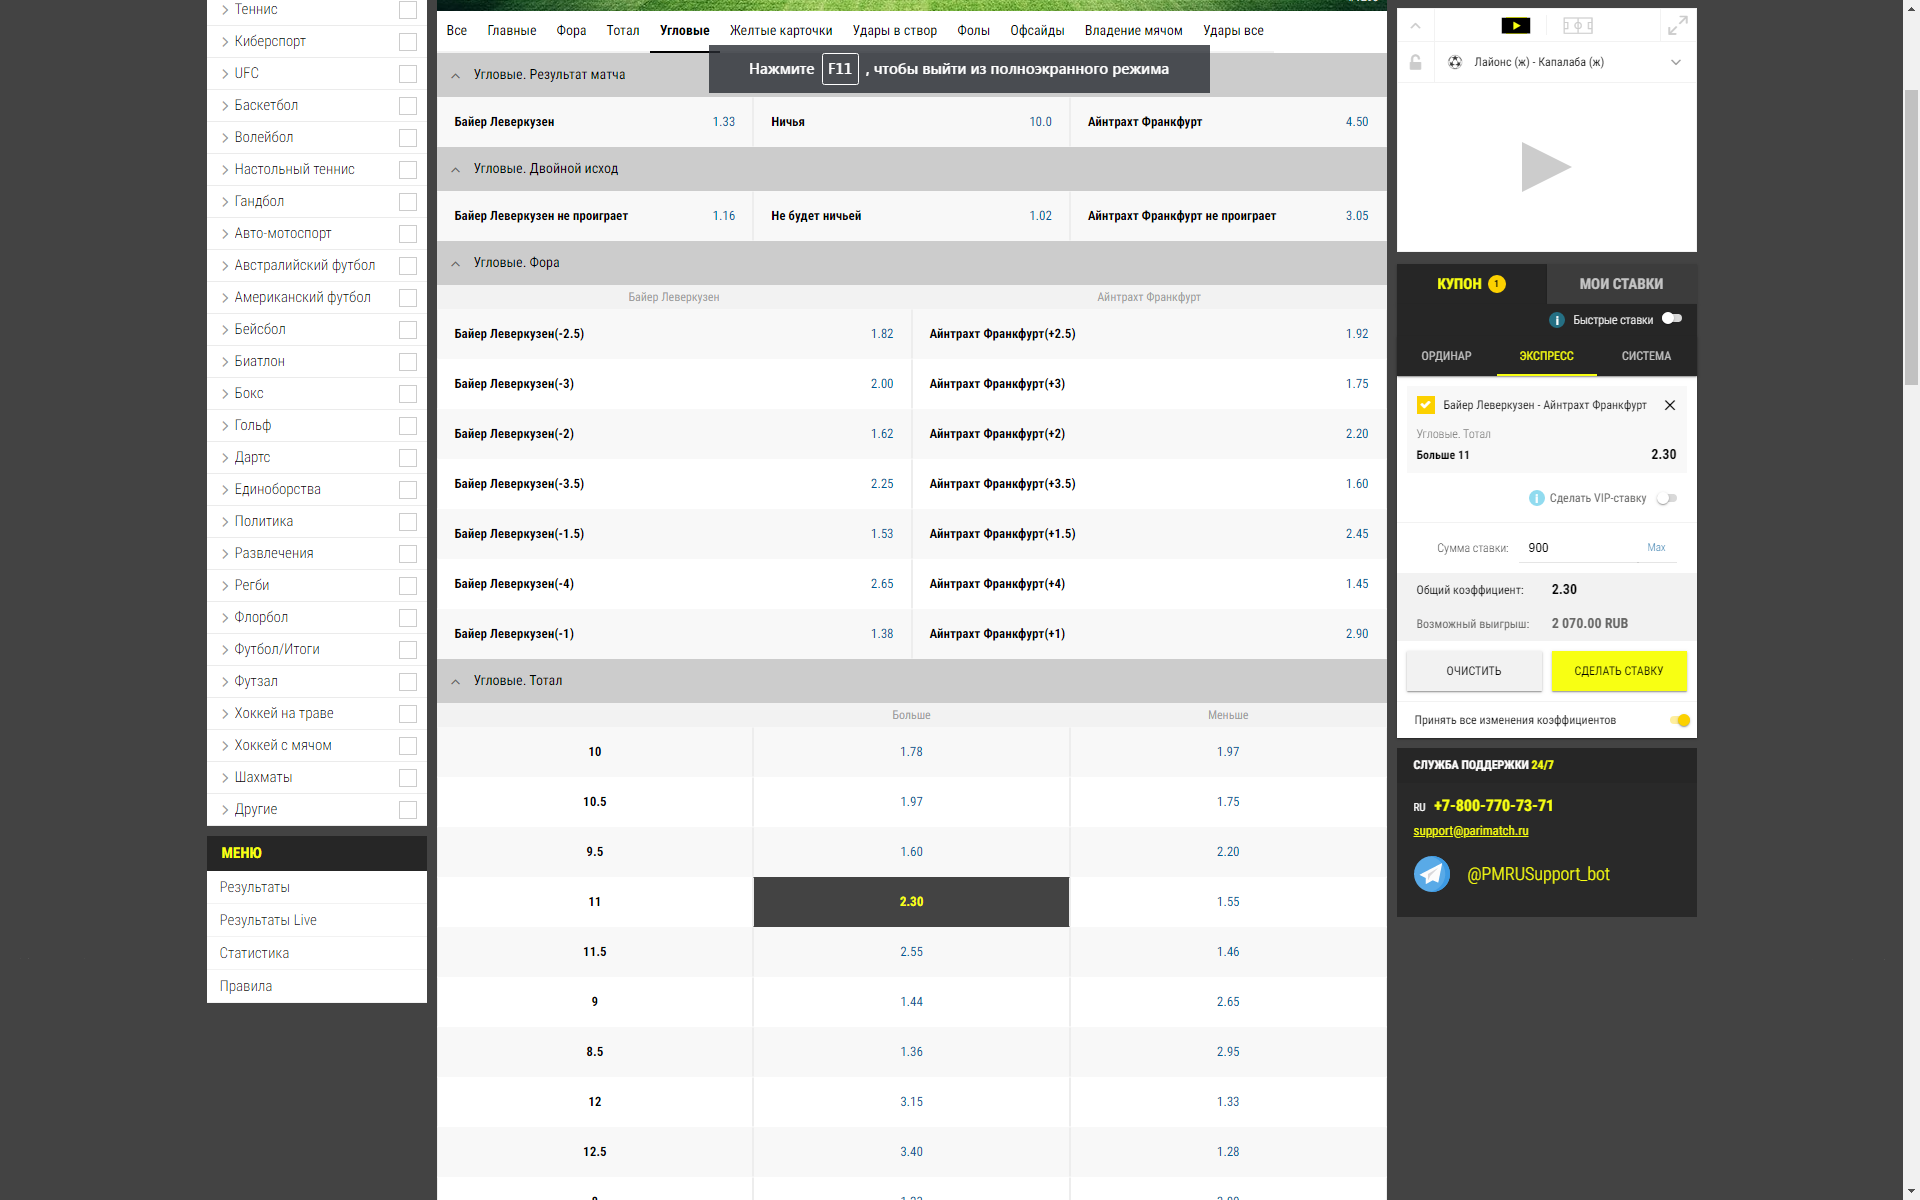The height and width of the screenshot is (1200, 1920).
Task: Check the Шахматы sport checkbox
Action: tap(408, 778)
